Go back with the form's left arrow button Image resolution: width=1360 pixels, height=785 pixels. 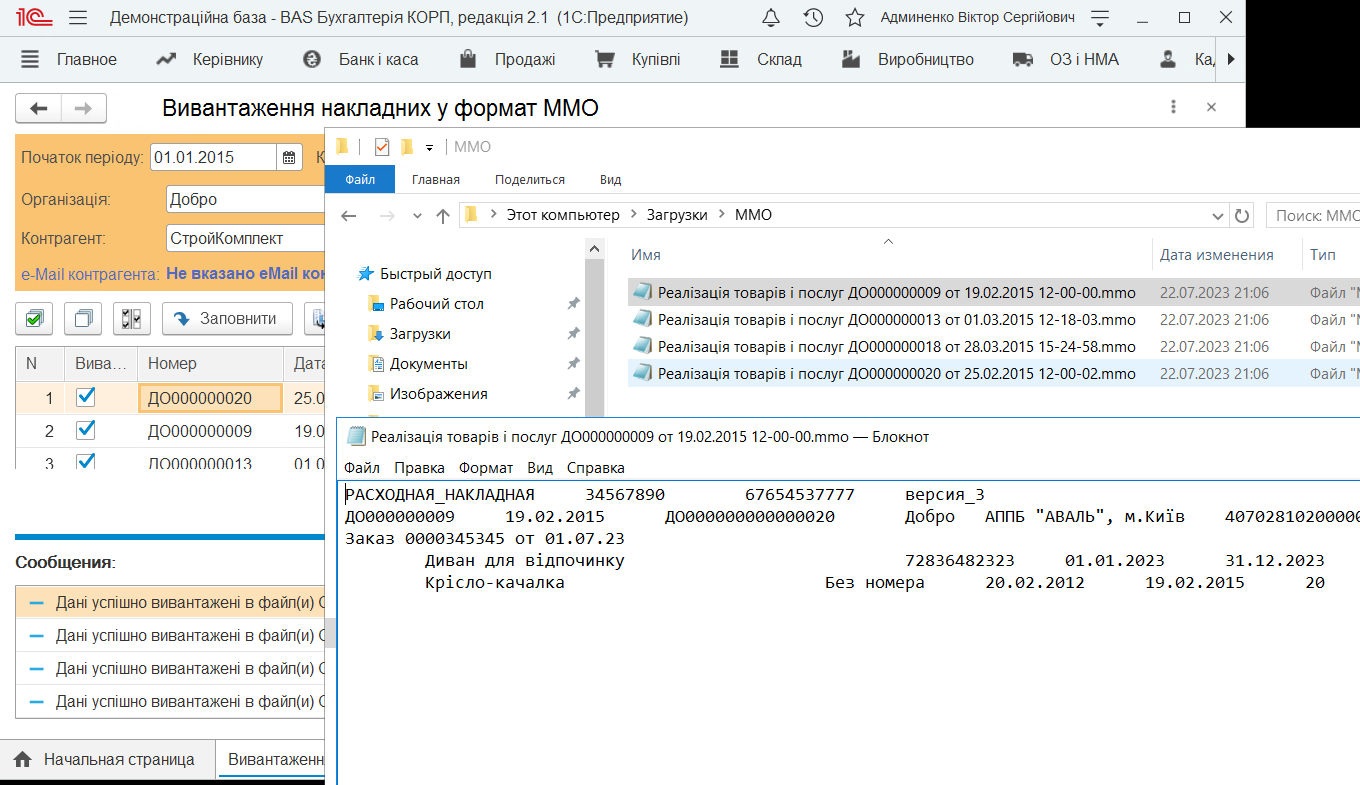point(39,108)
